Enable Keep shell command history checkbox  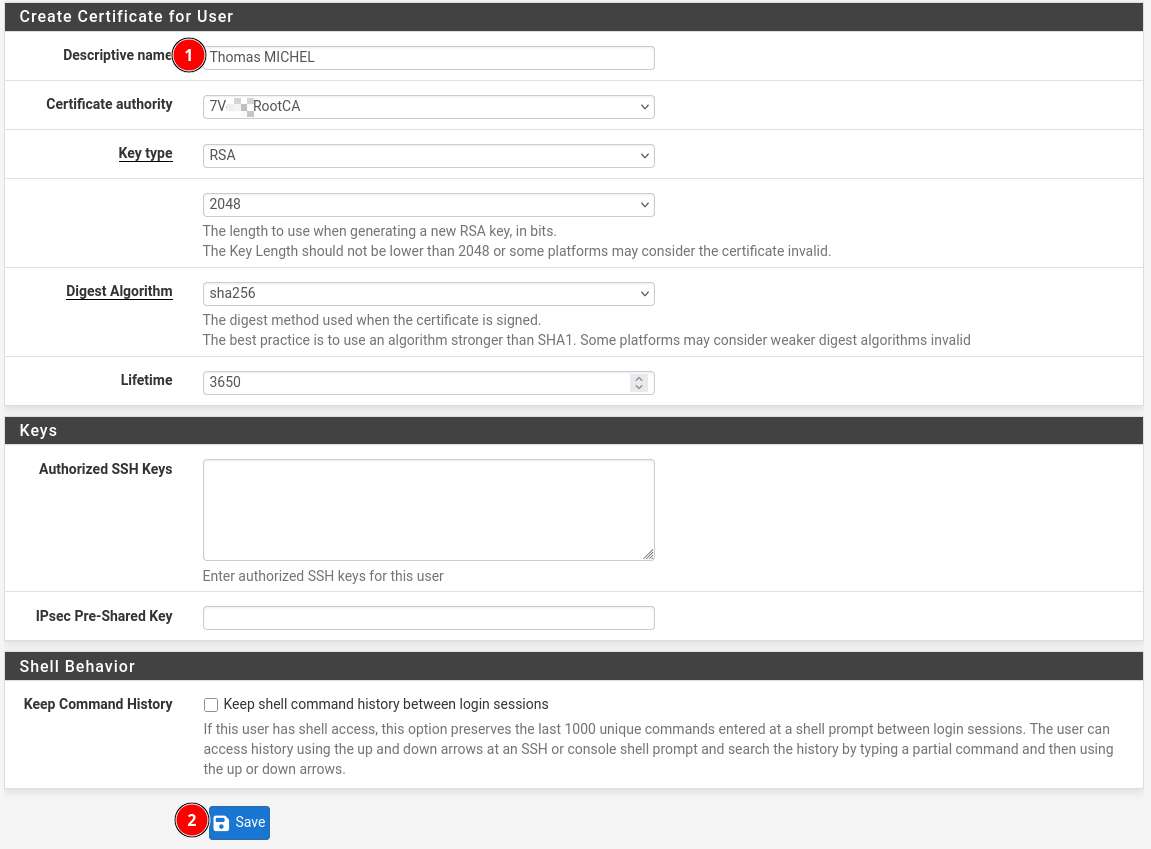(x=211, y=705)
